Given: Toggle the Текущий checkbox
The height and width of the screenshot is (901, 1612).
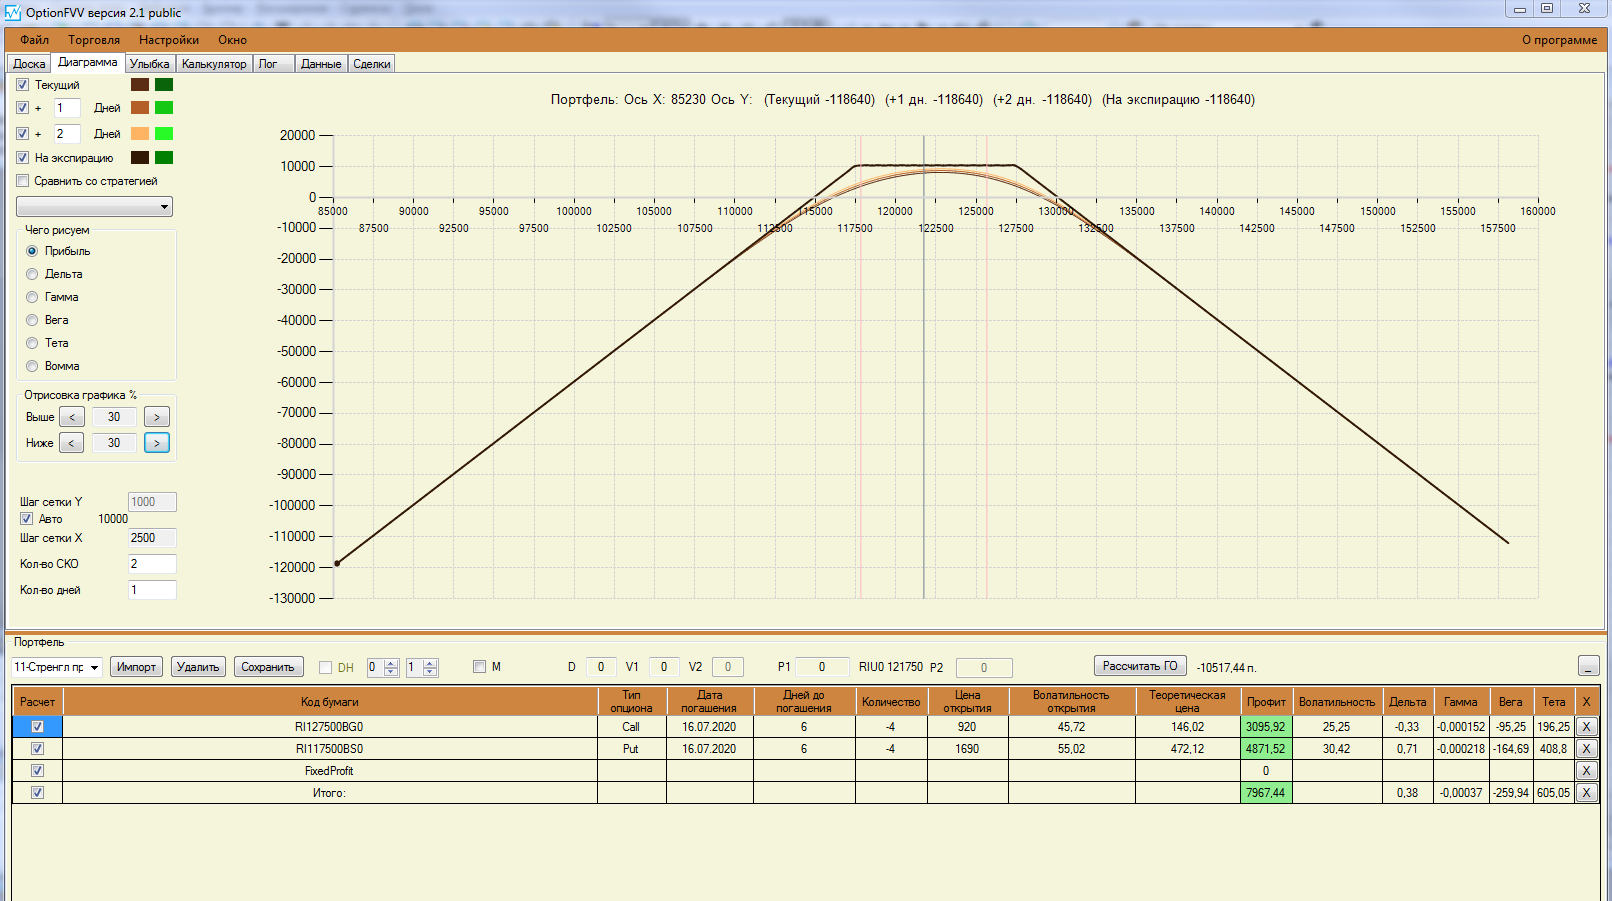Looking at the screenshot, I should click(23, 85).
